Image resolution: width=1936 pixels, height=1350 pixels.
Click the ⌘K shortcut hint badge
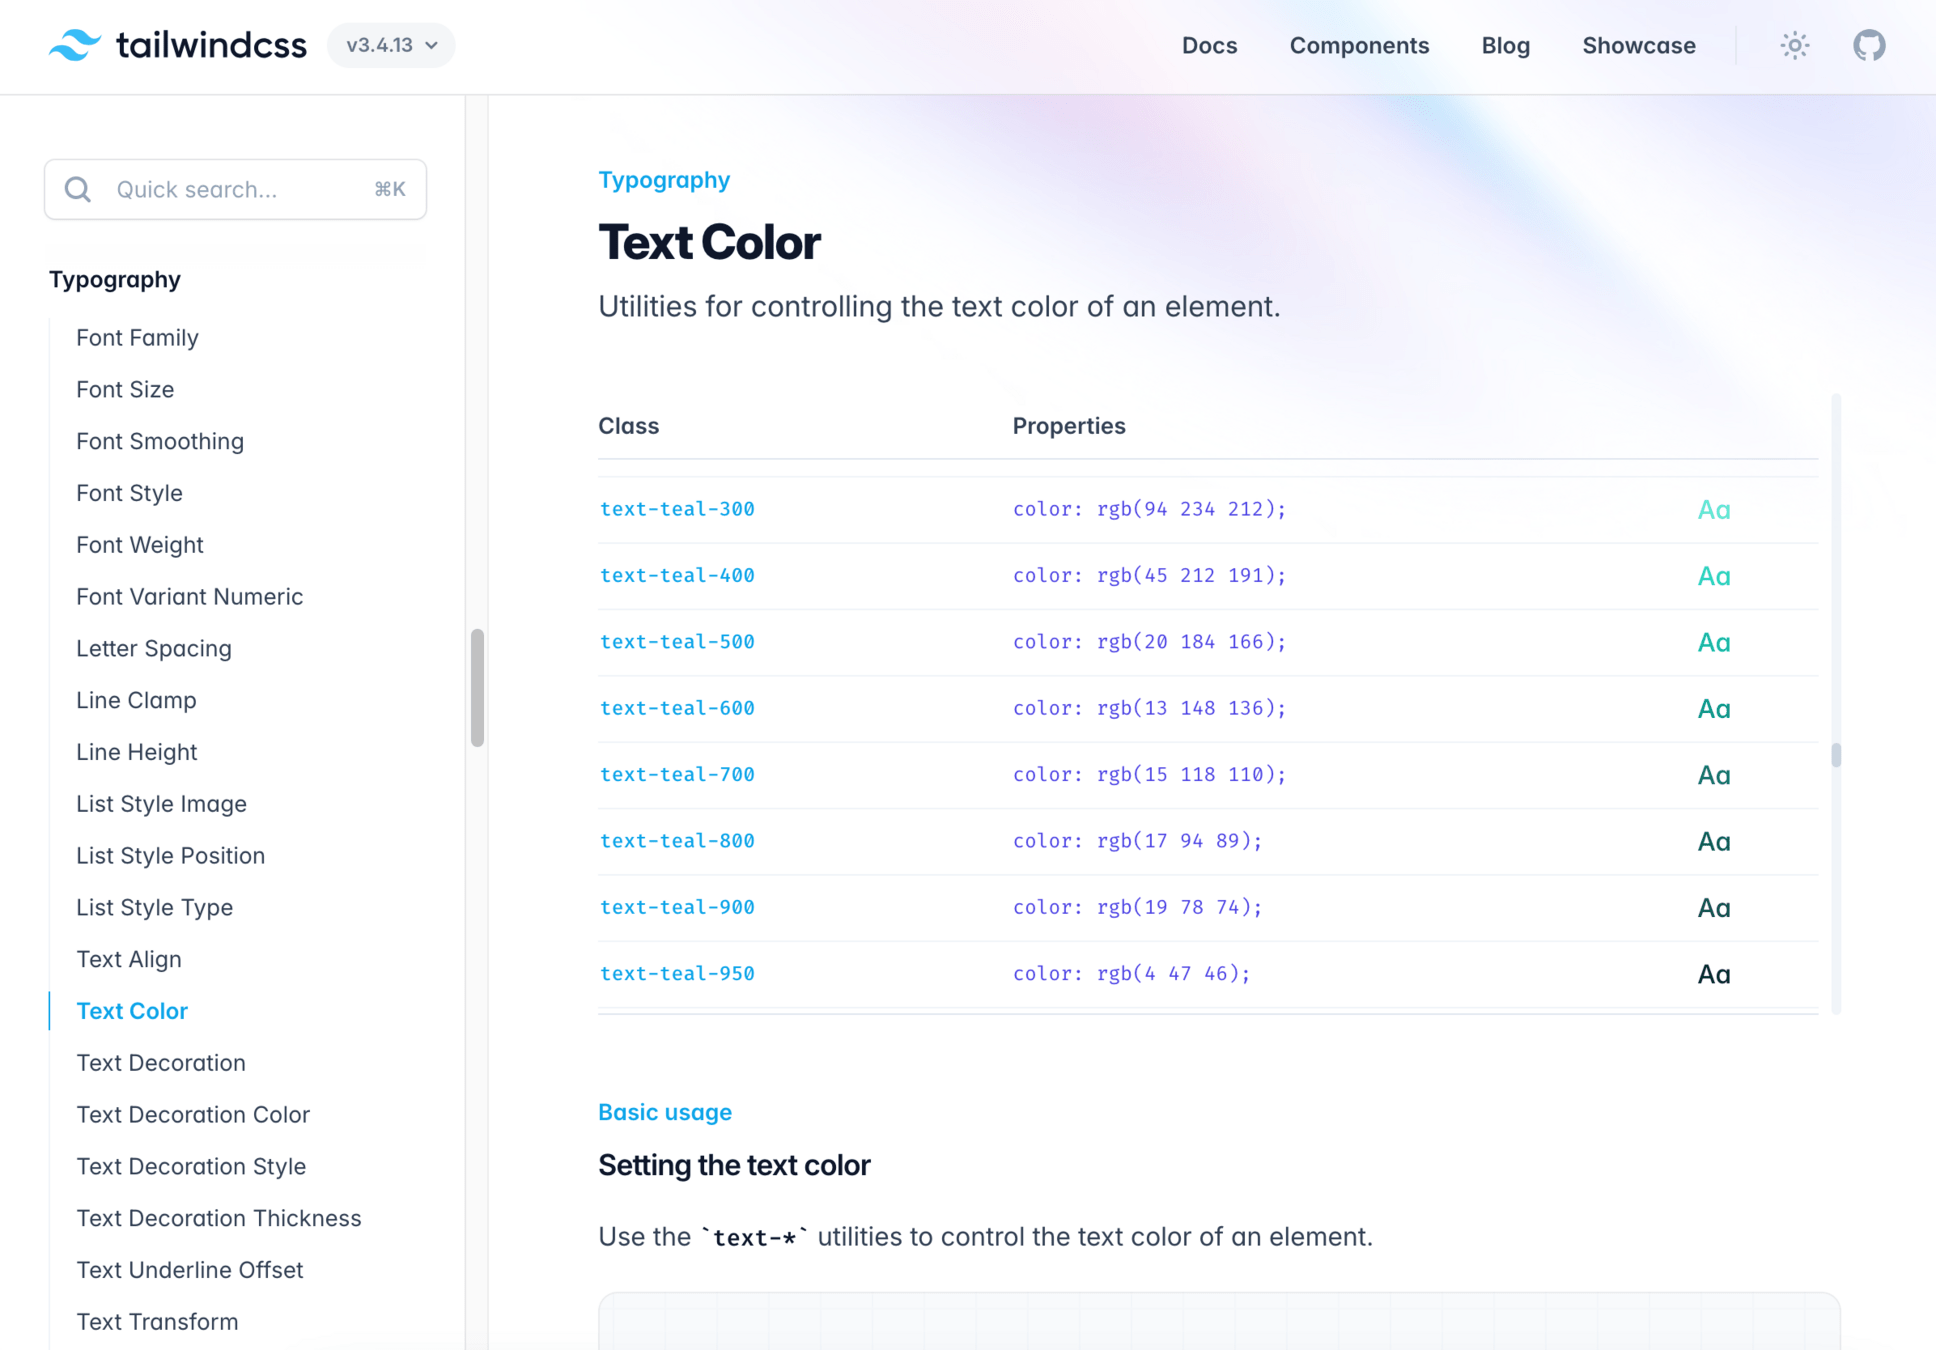click(x=389, y=189)
